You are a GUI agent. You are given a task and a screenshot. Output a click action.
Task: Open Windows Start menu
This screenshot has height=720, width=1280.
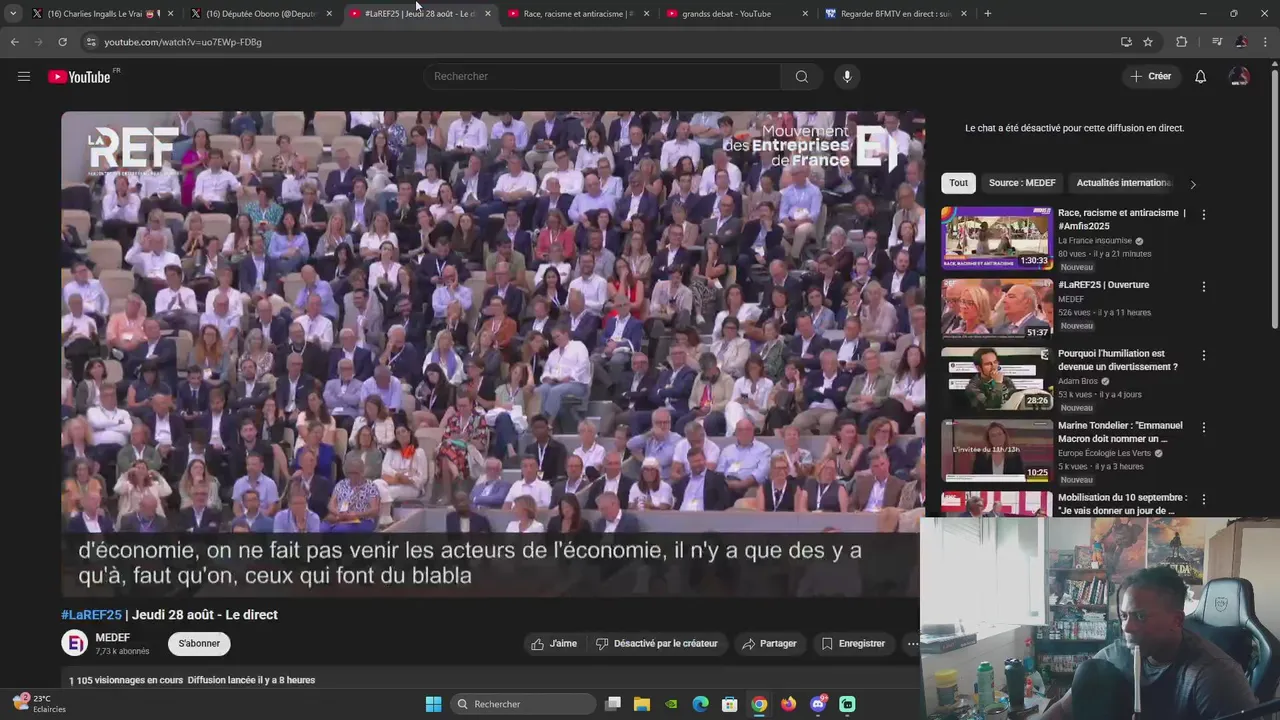433,704
